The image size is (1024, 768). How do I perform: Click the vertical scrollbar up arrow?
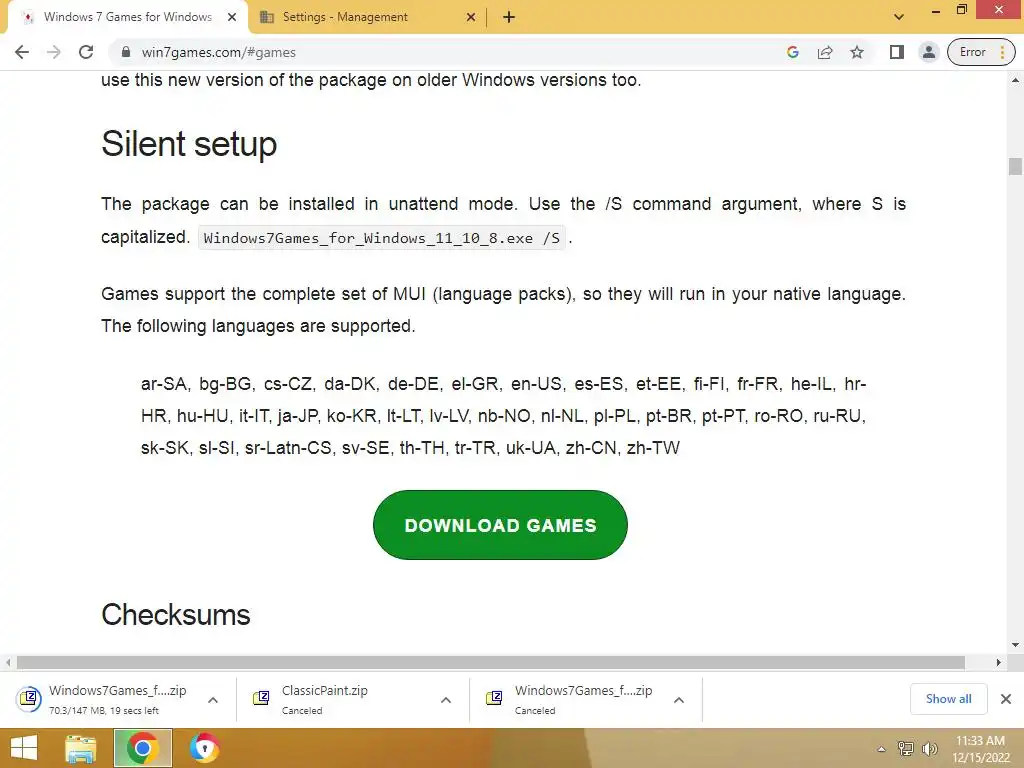pyautogui.click(x=1015, y=80)
